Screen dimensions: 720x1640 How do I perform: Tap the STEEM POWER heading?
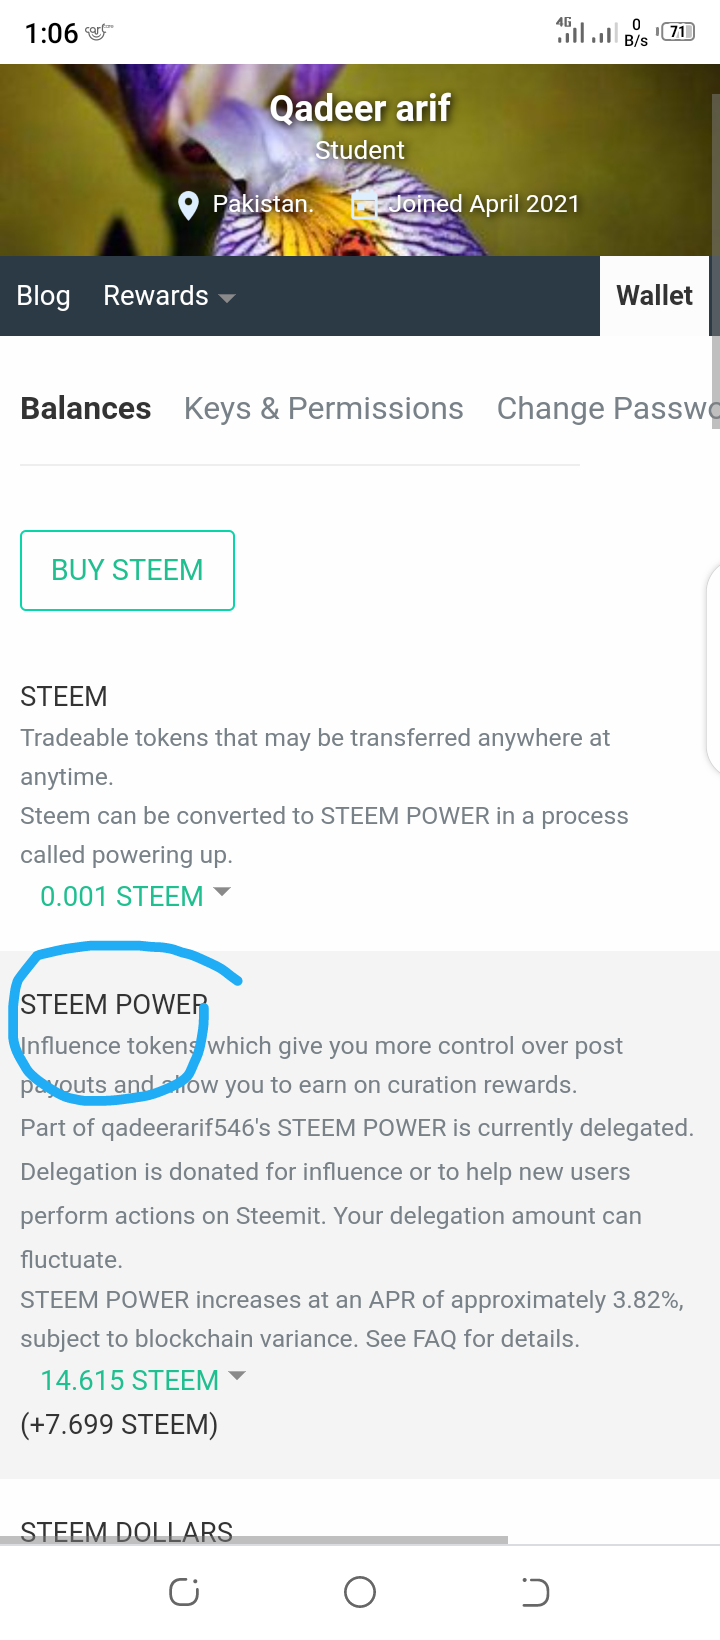114,1004
